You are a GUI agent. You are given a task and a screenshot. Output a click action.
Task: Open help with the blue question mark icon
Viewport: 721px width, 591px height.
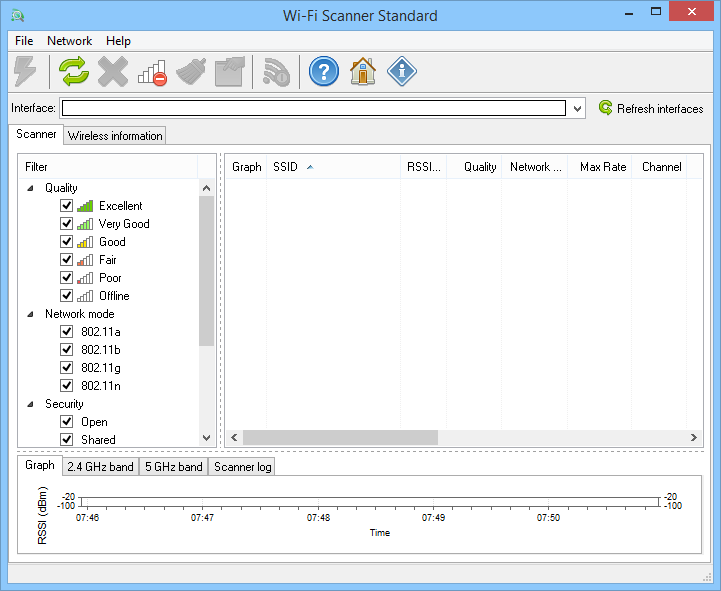tap(324, 71)
